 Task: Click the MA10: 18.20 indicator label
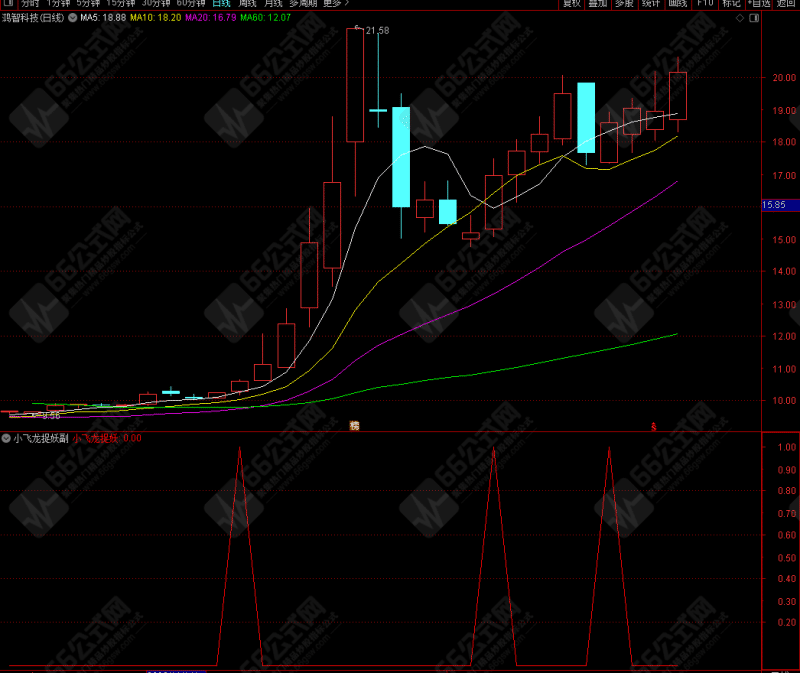pyautogui.click(x=156, y=17)
